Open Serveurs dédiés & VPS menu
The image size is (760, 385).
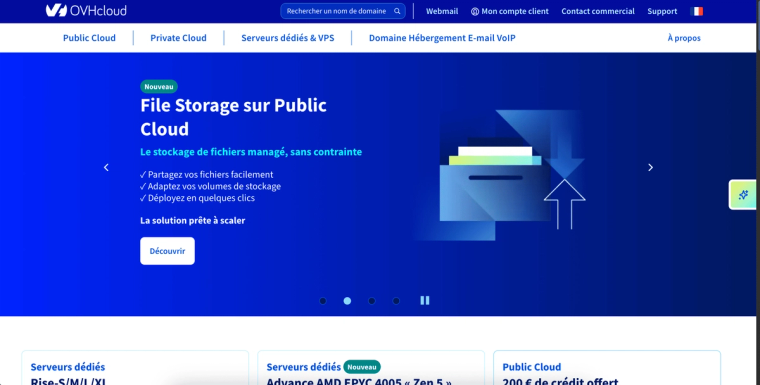pos(288,38)
